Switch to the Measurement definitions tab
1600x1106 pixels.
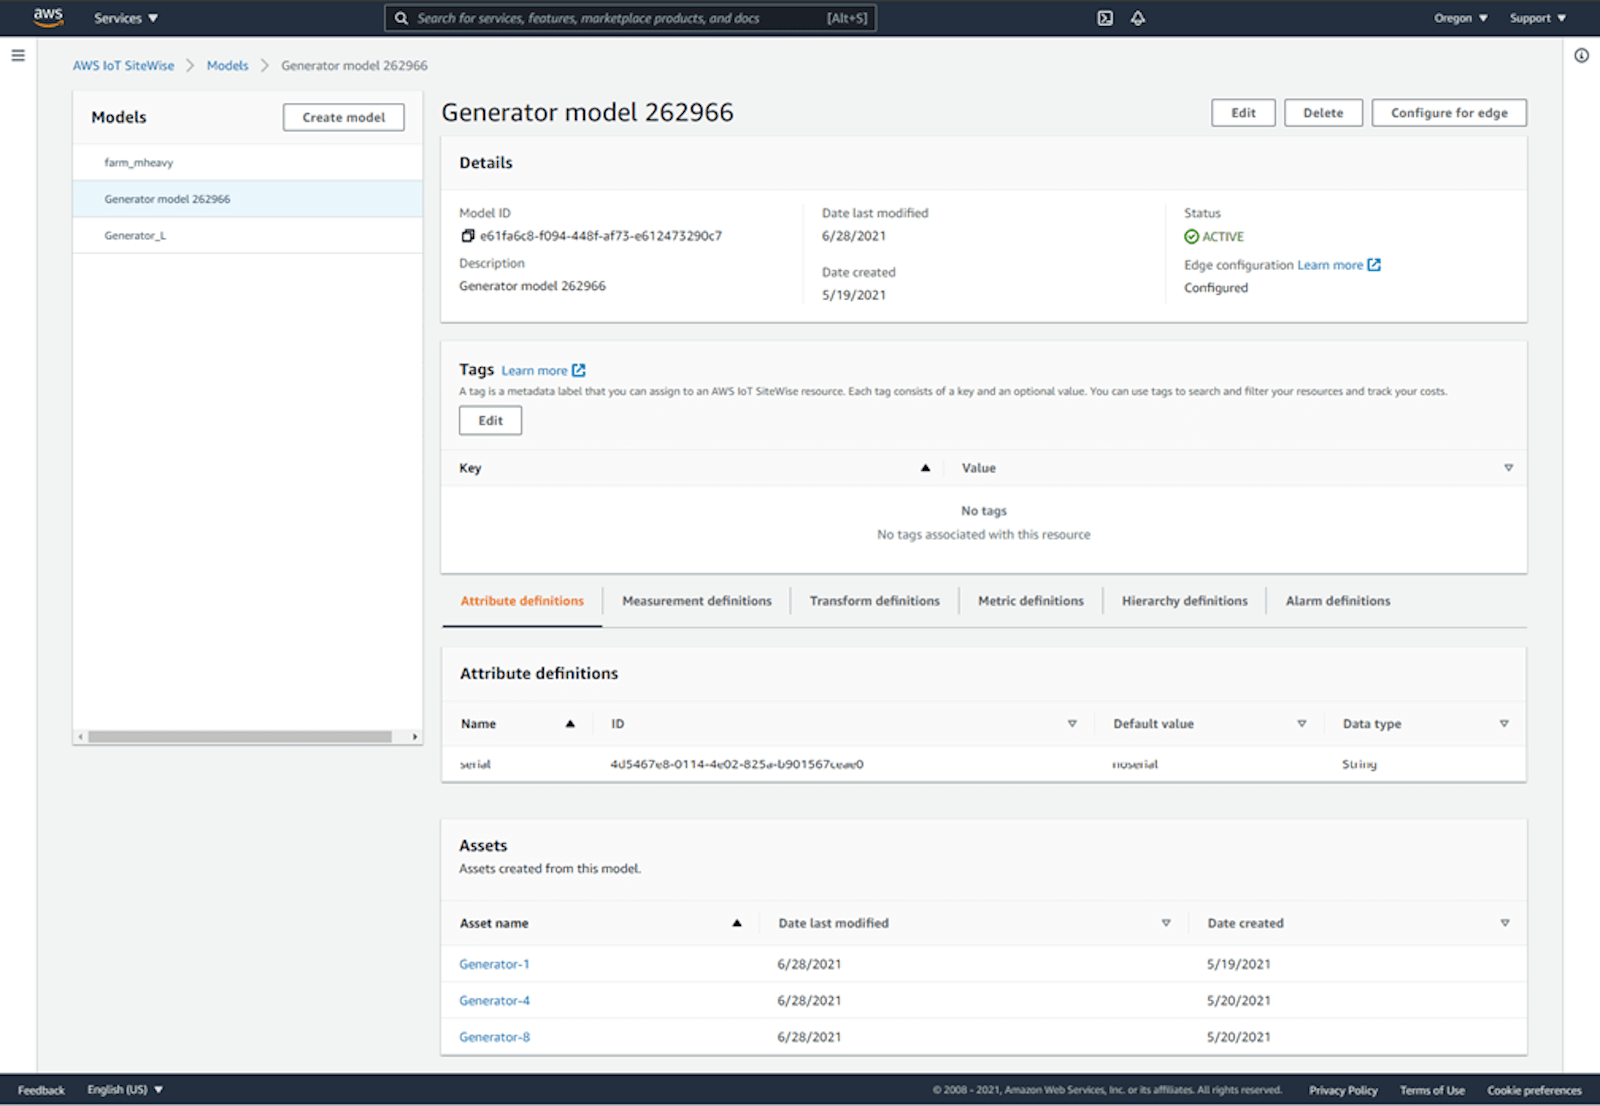tap(697, 601)
